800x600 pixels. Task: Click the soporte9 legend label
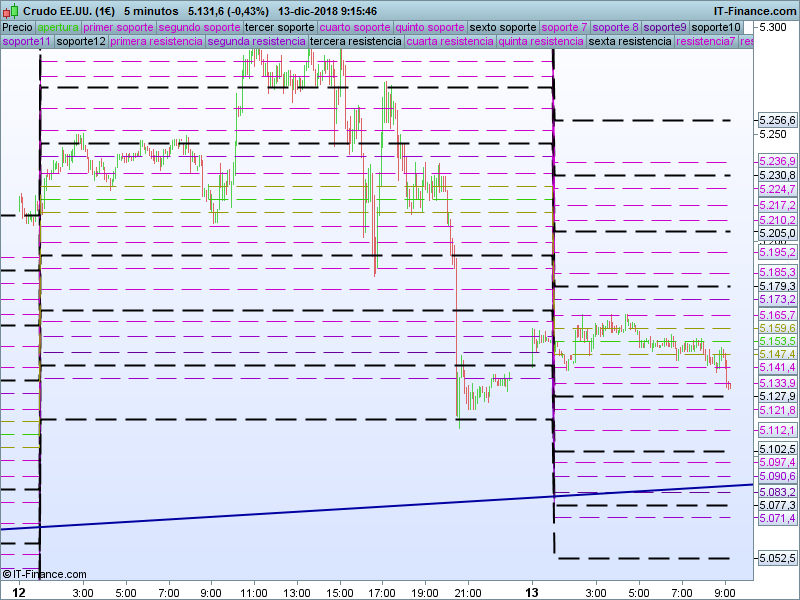[x=665, y=28]
